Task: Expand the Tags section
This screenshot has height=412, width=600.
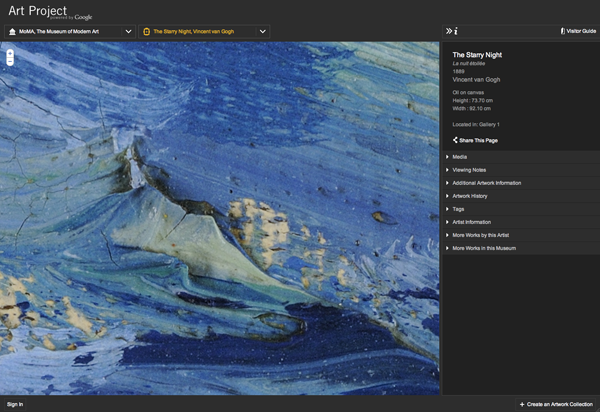Action: click(521, 209)
